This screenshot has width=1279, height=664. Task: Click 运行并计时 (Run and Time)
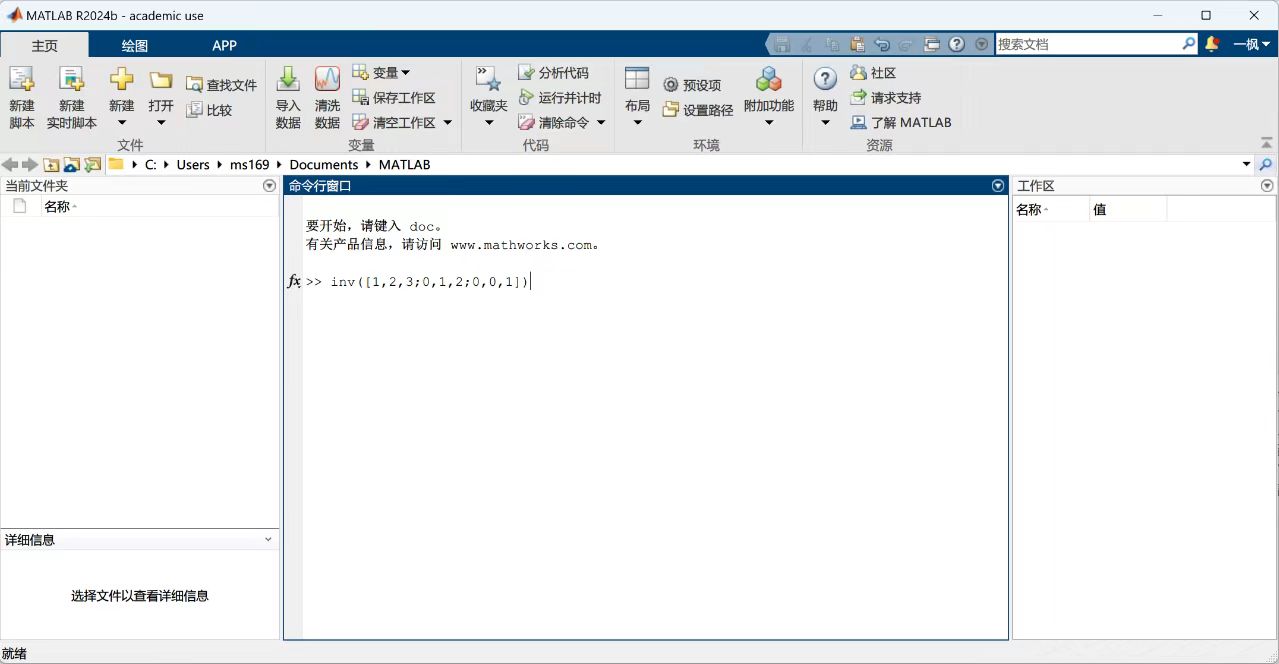tap(560, 97)
